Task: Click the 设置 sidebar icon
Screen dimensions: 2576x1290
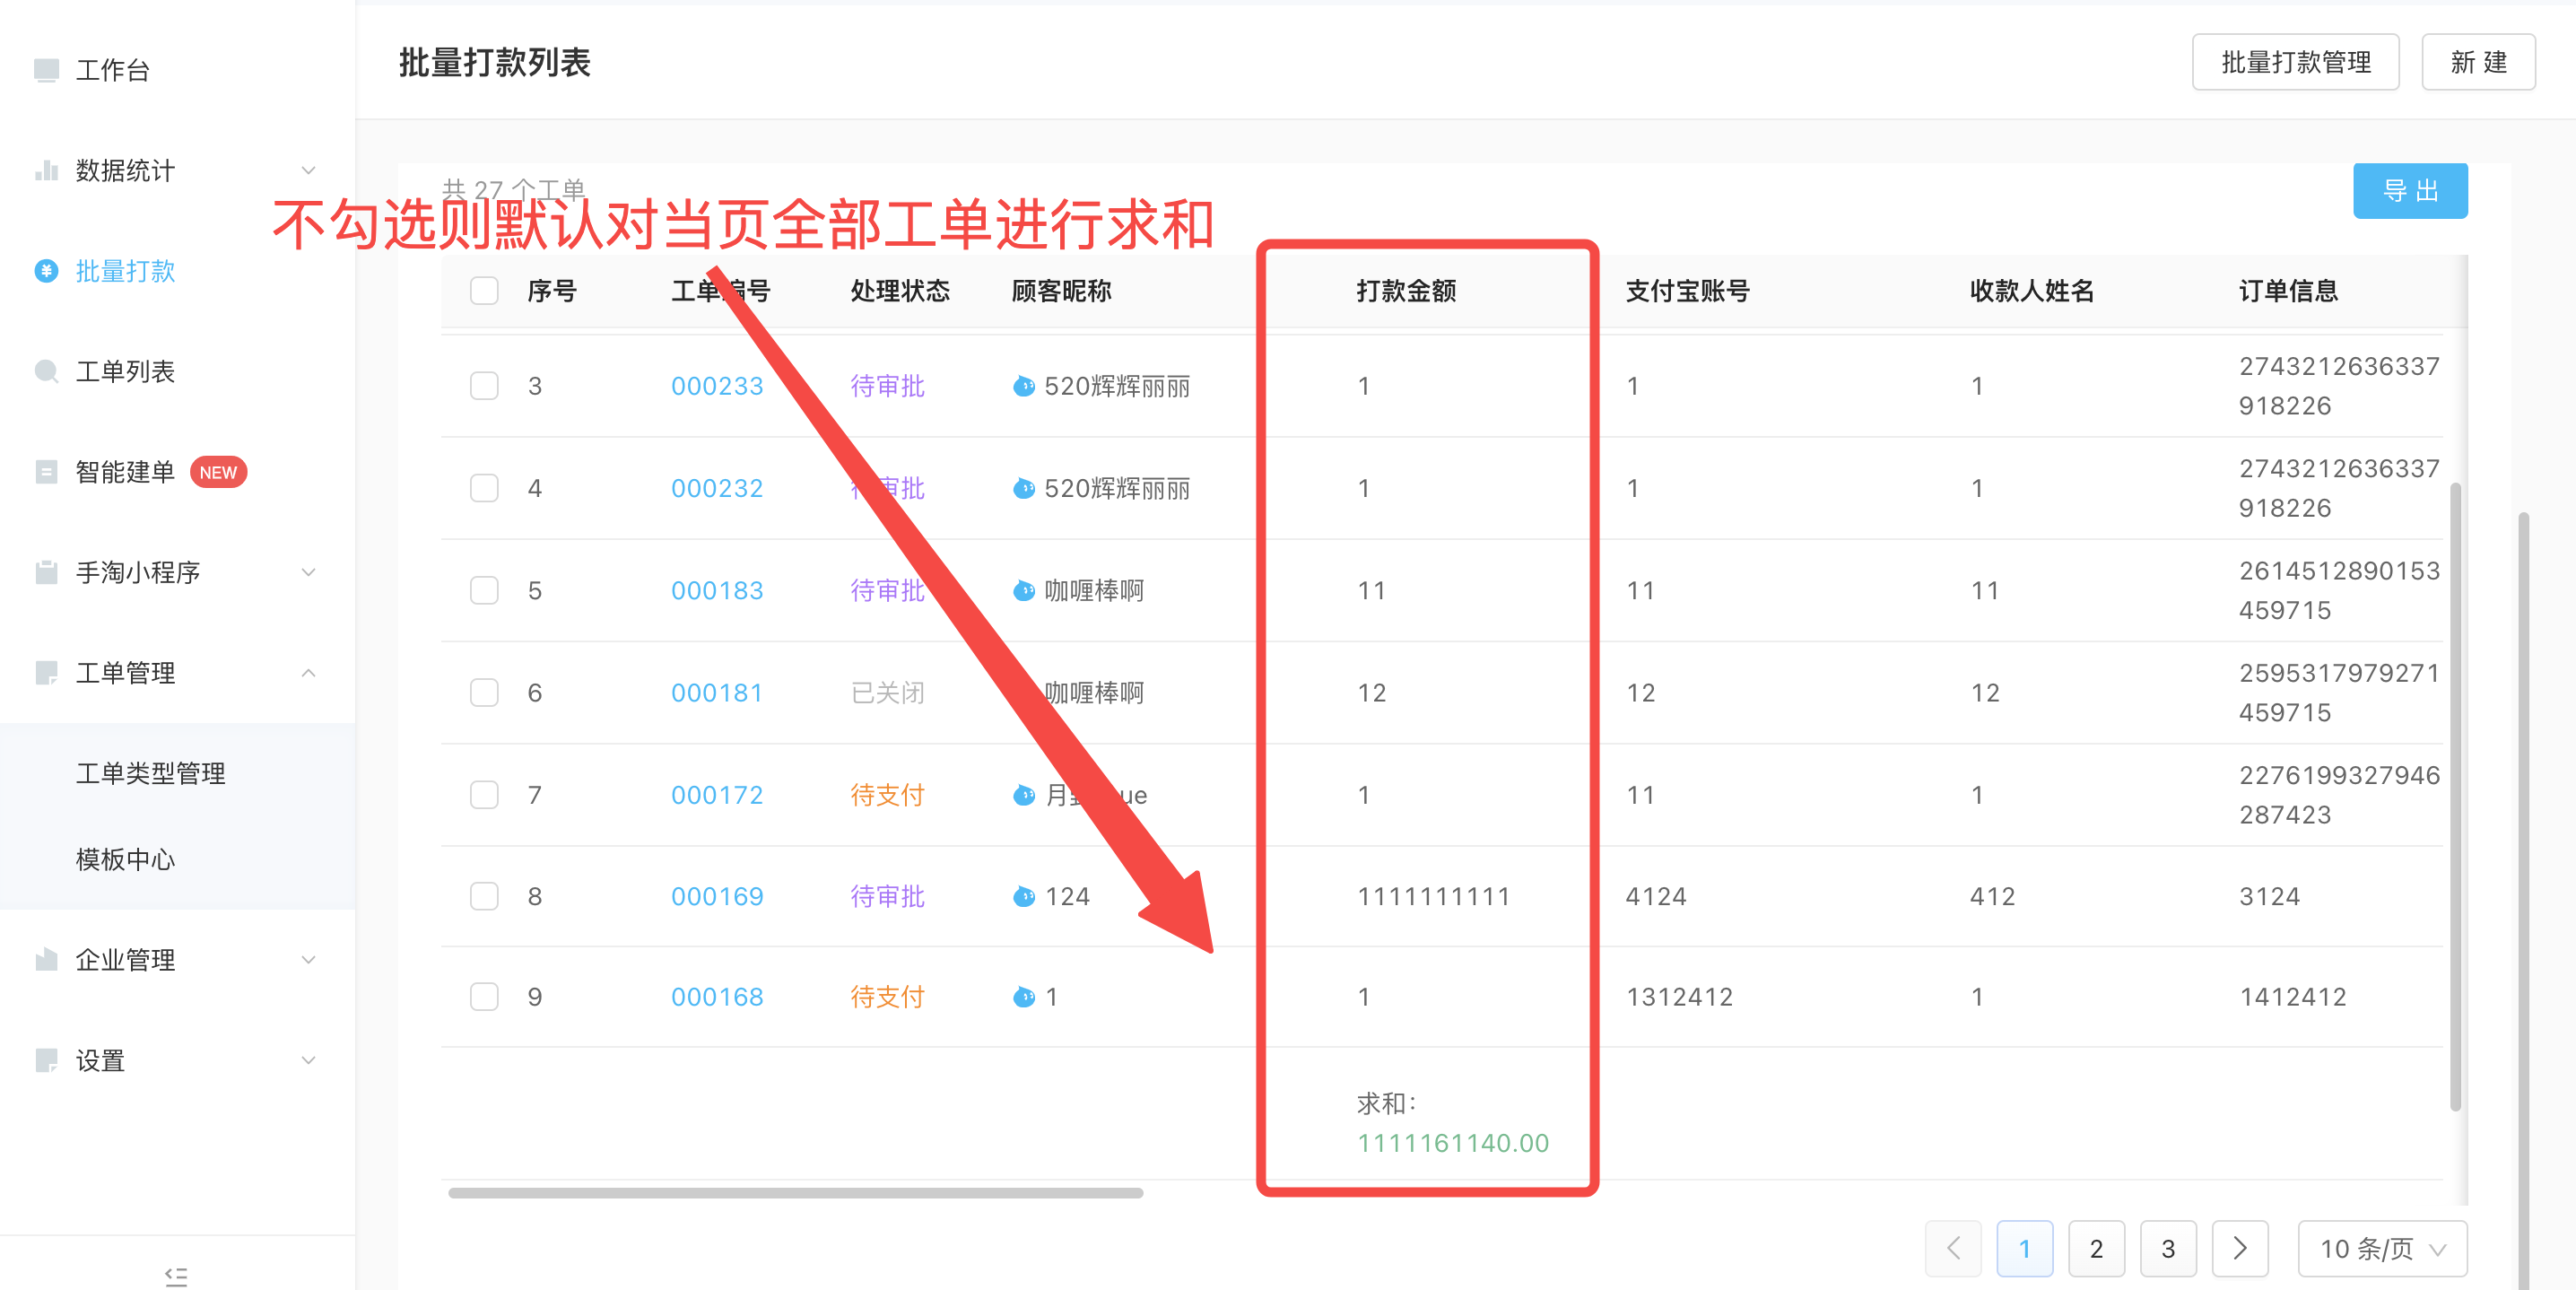Action: tap(46, 1060)
